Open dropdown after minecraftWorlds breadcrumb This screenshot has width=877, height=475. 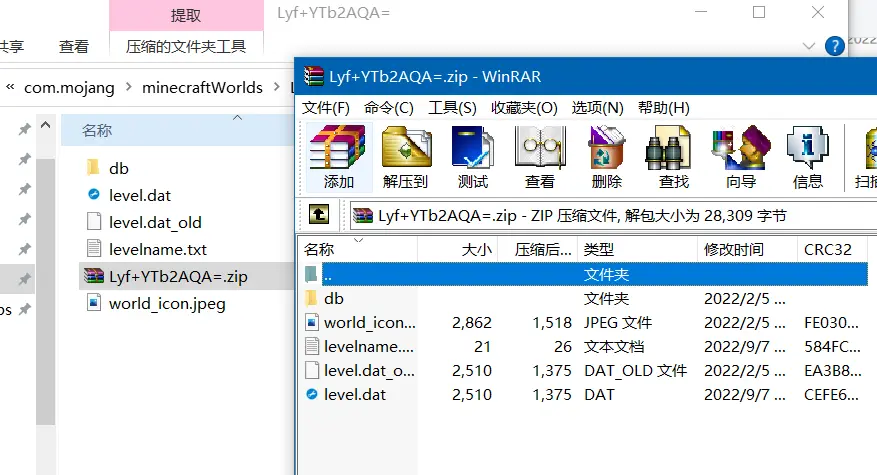point(276,87)
